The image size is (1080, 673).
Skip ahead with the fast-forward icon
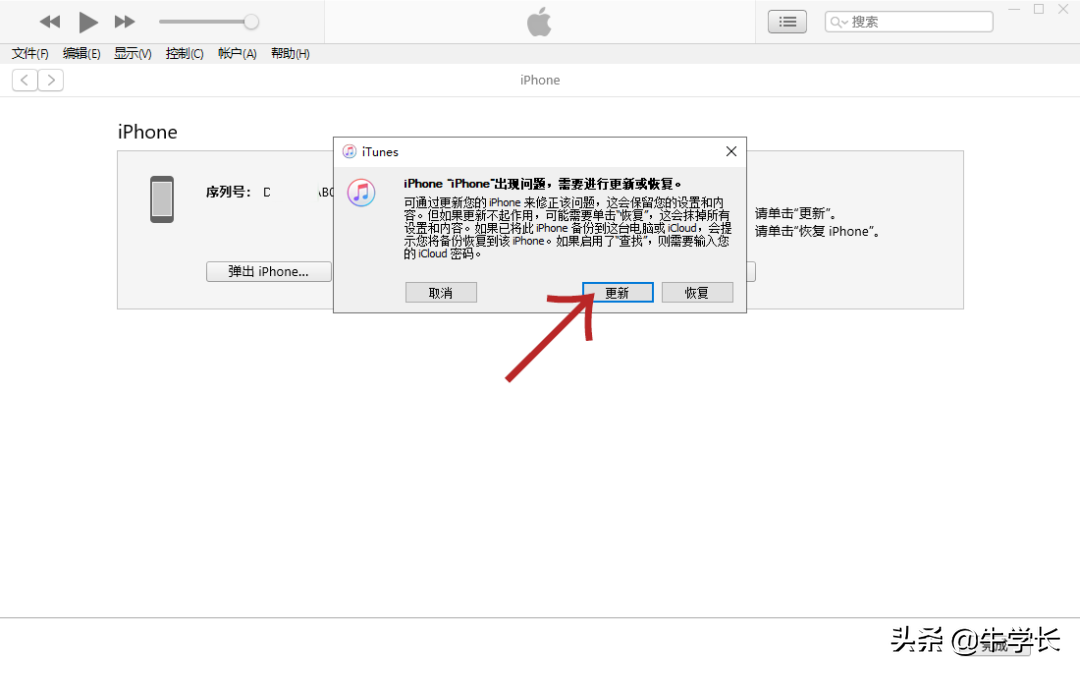125,22
